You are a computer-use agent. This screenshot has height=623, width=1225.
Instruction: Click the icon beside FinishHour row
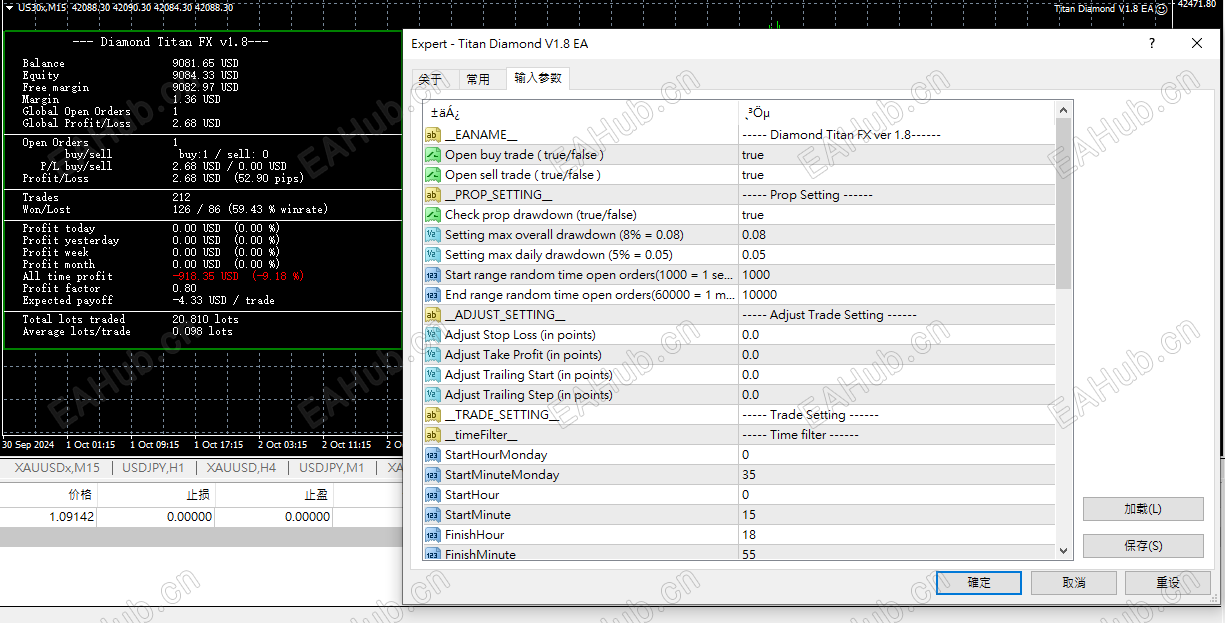[x=432, y=535]
